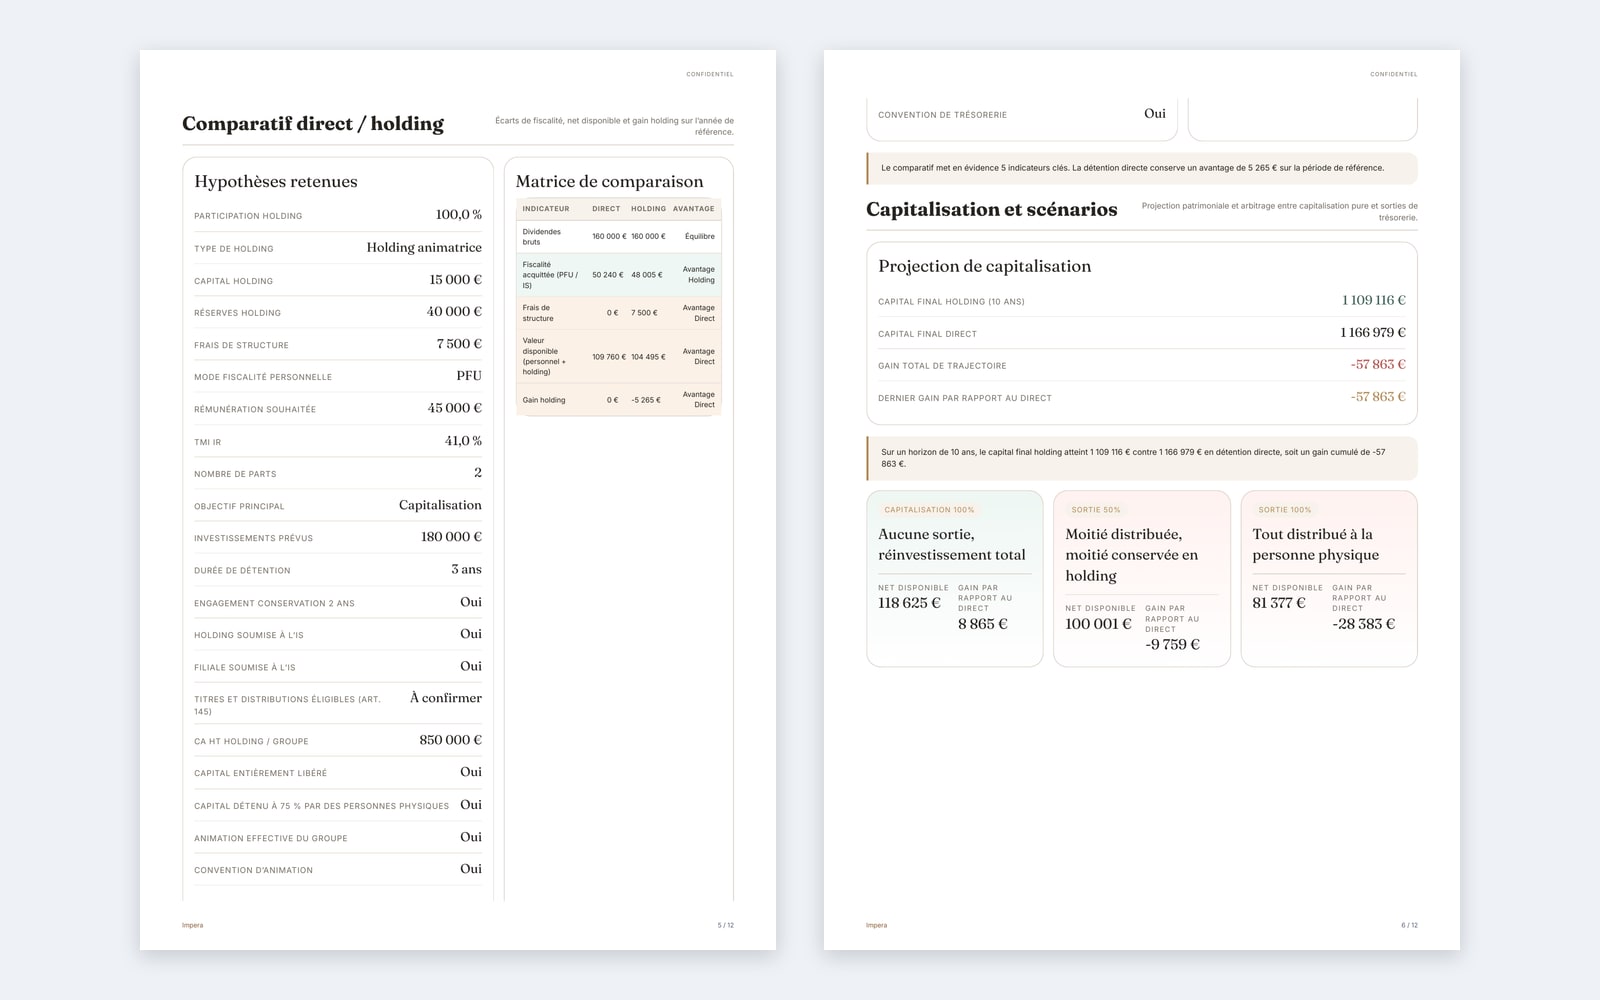Click Investissements prévus value 180 000 €
1600x1000 pixels.
coord(451,536)
